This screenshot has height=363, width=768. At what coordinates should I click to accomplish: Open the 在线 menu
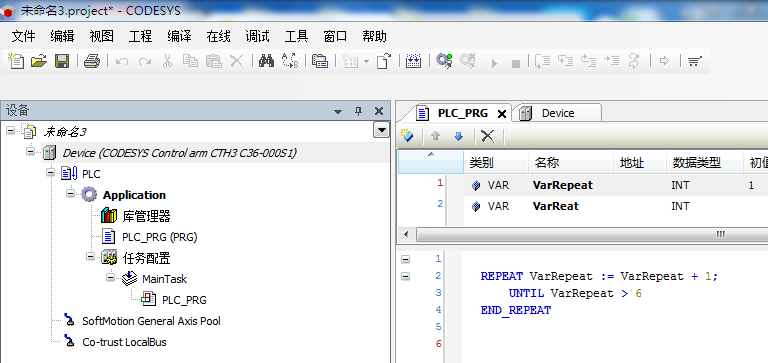tap(218, 36)
